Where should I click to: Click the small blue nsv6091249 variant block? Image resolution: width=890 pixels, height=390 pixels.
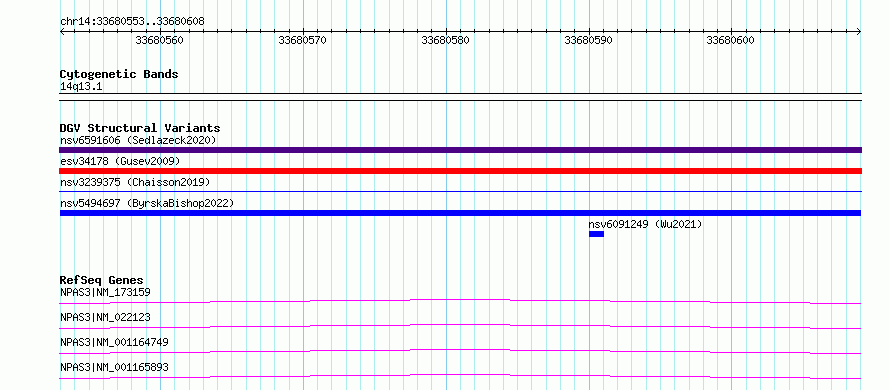(x=596, y=234)
